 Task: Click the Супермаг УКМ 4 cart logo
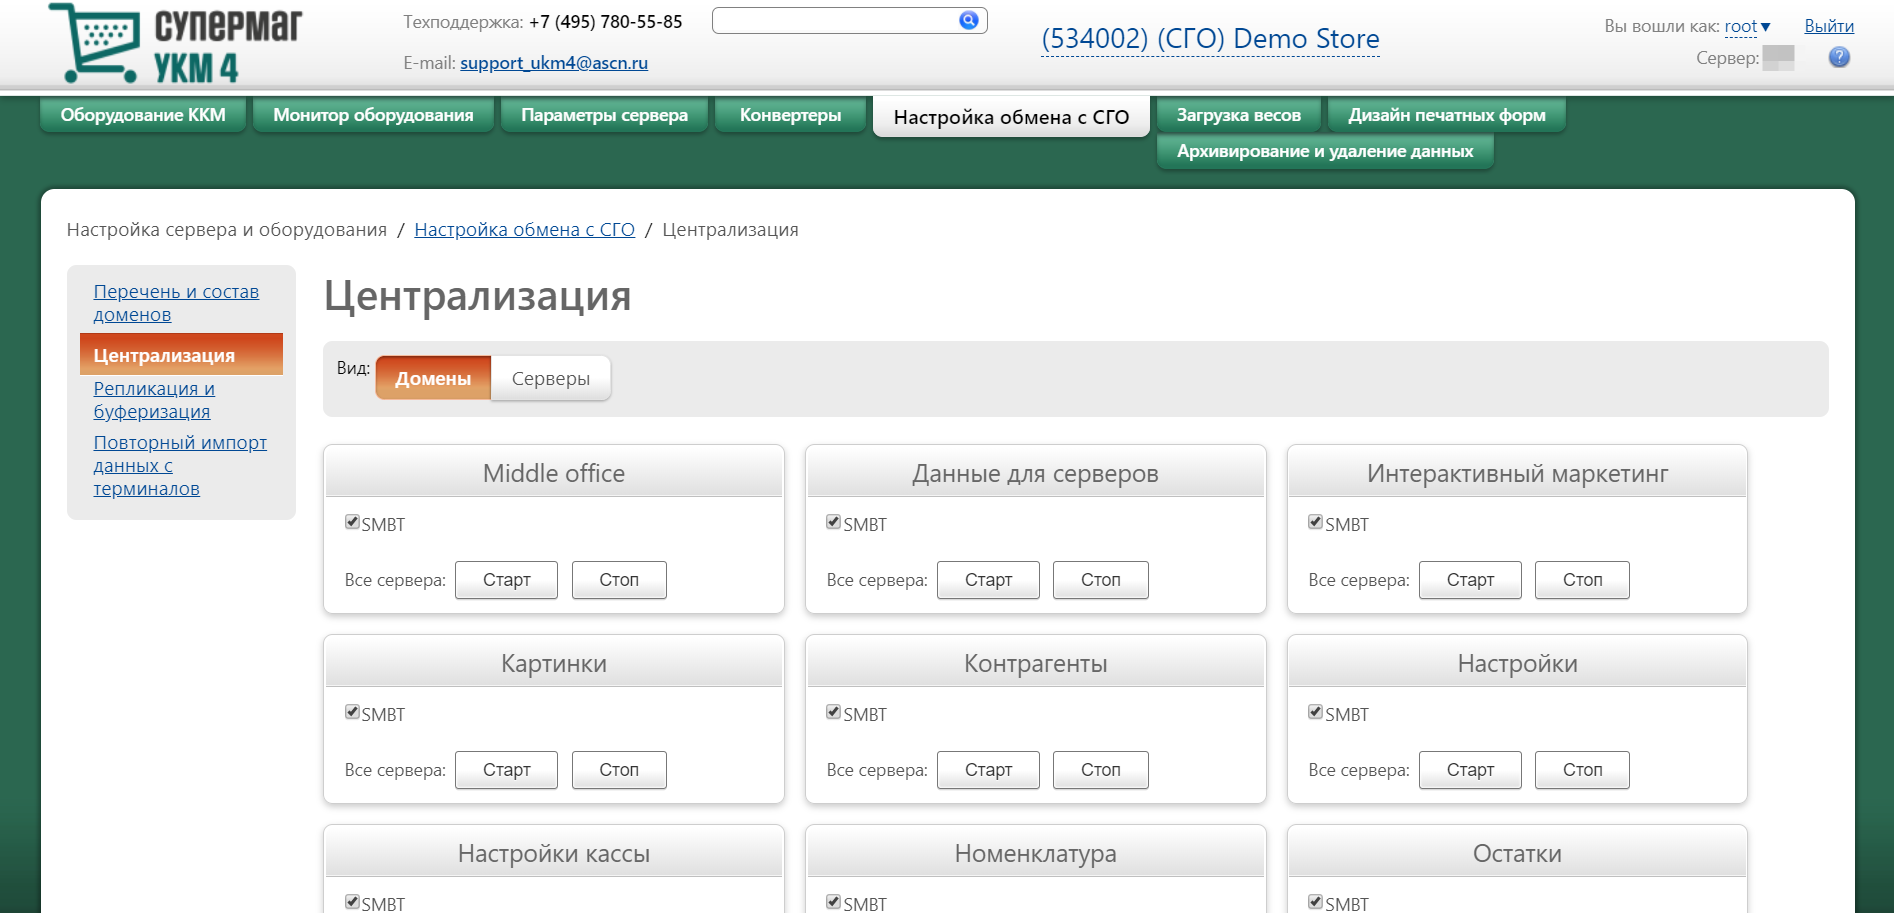[176, 43]
